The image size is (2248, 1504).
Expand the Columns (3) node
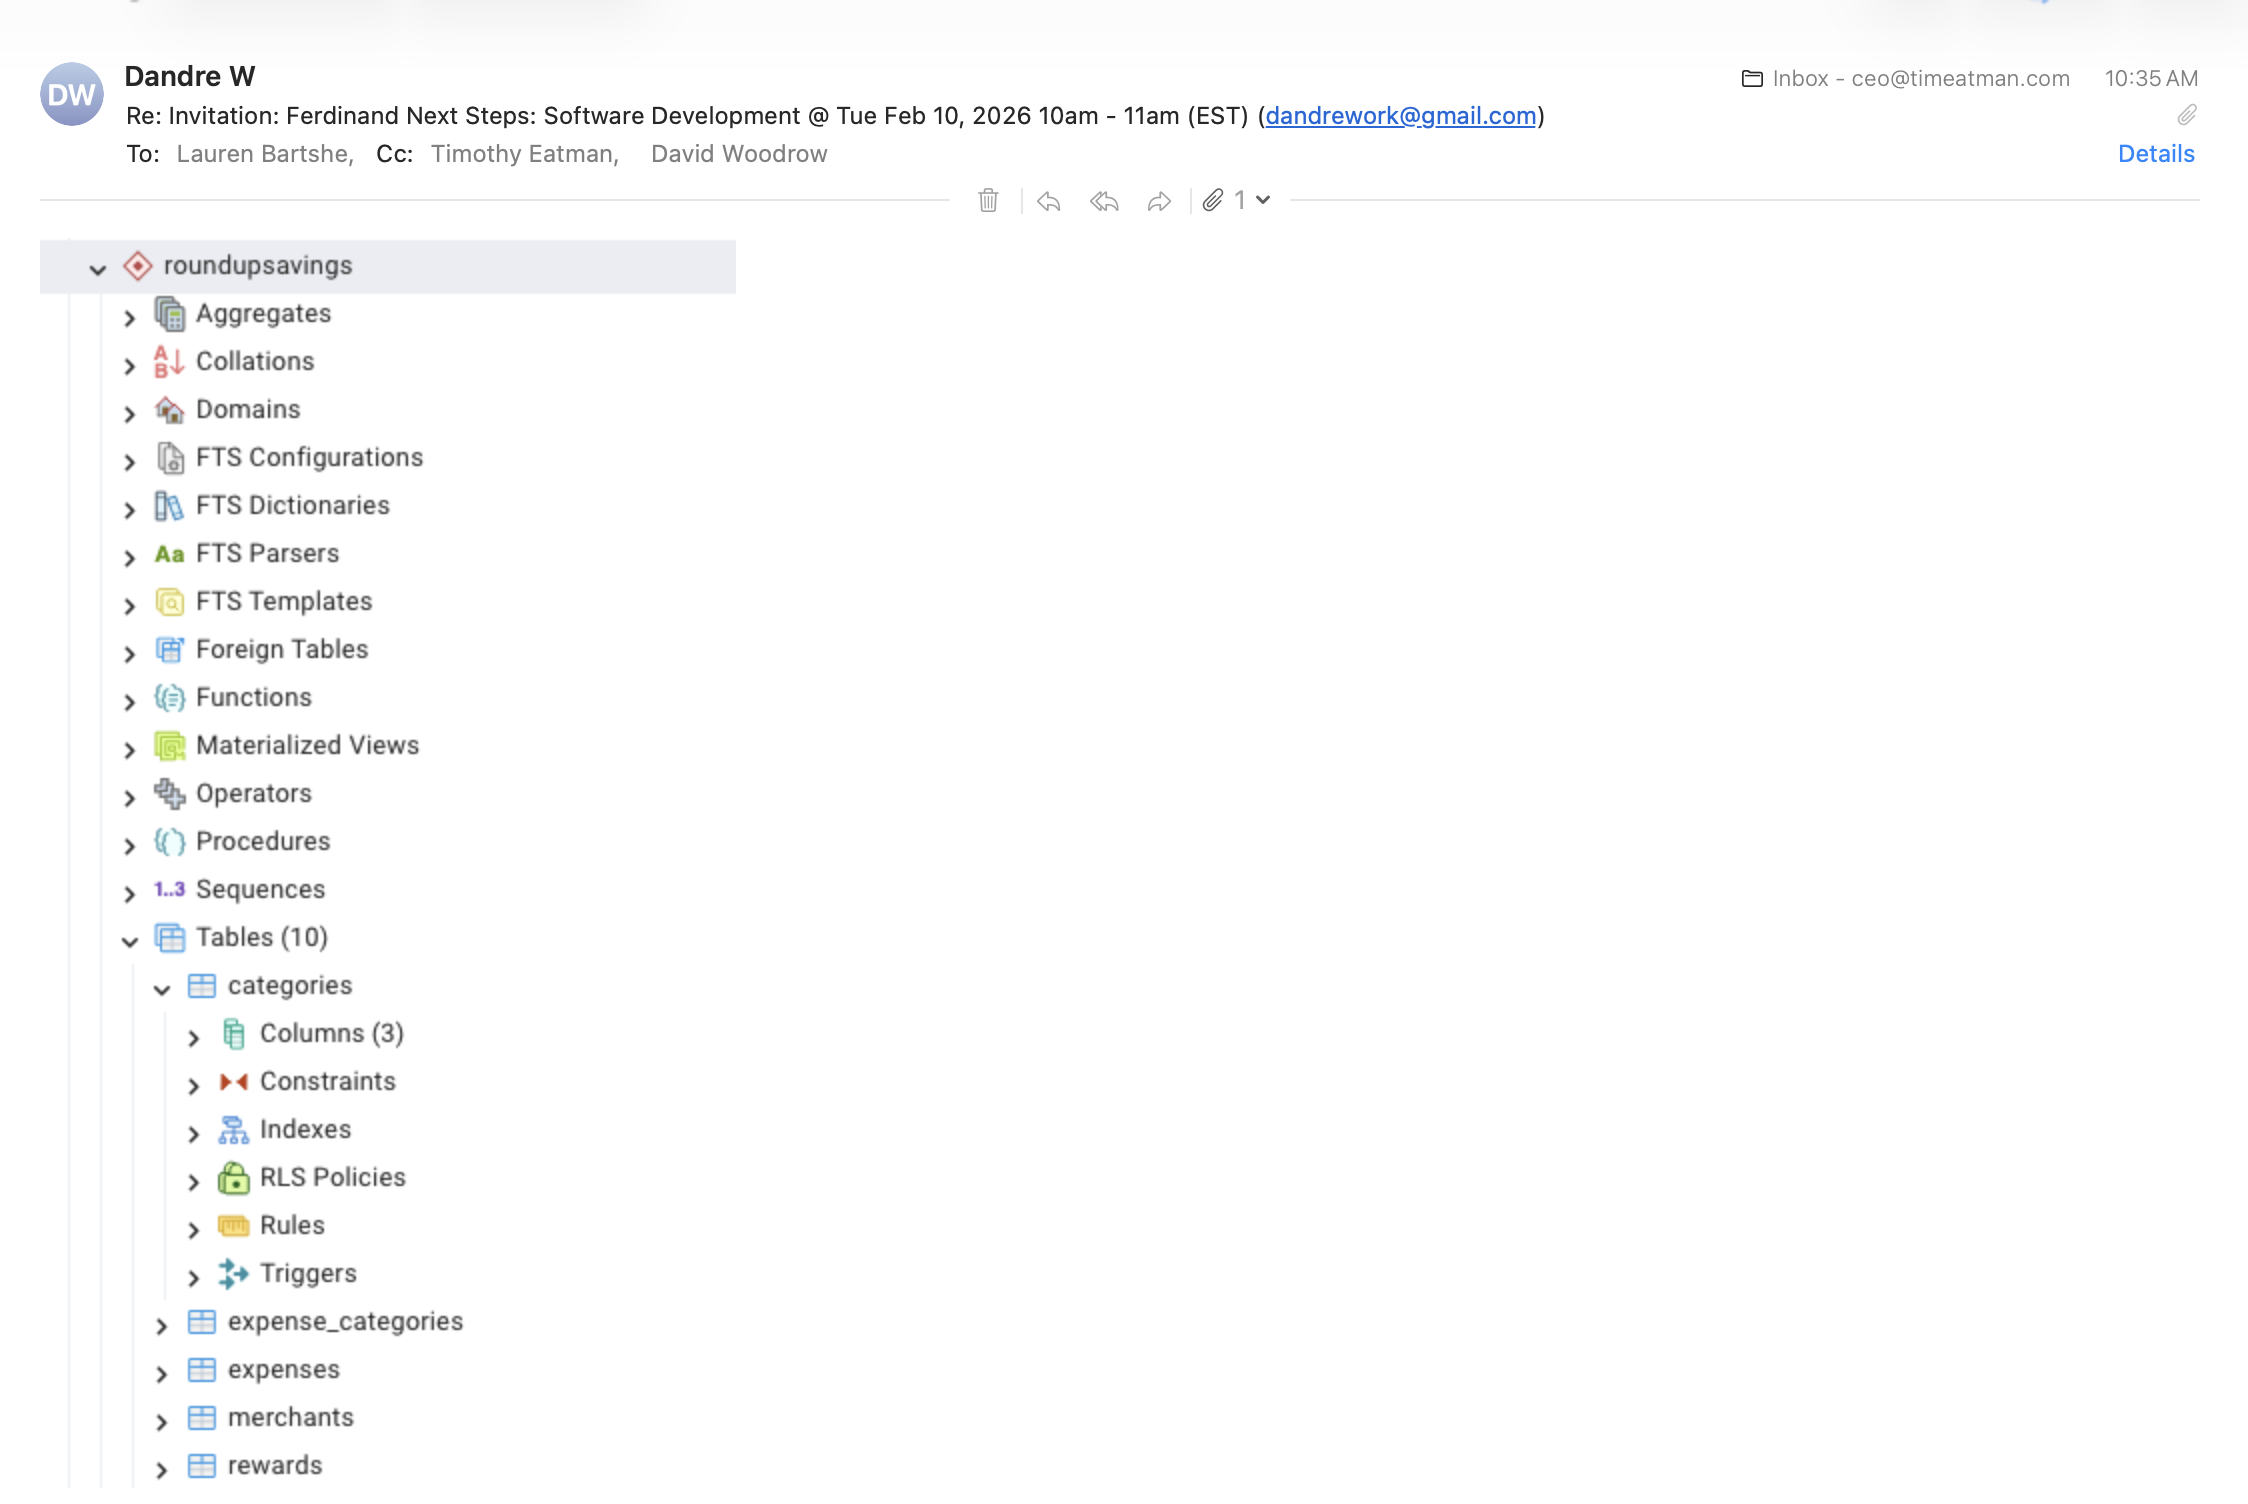(x=194, y=1037)
